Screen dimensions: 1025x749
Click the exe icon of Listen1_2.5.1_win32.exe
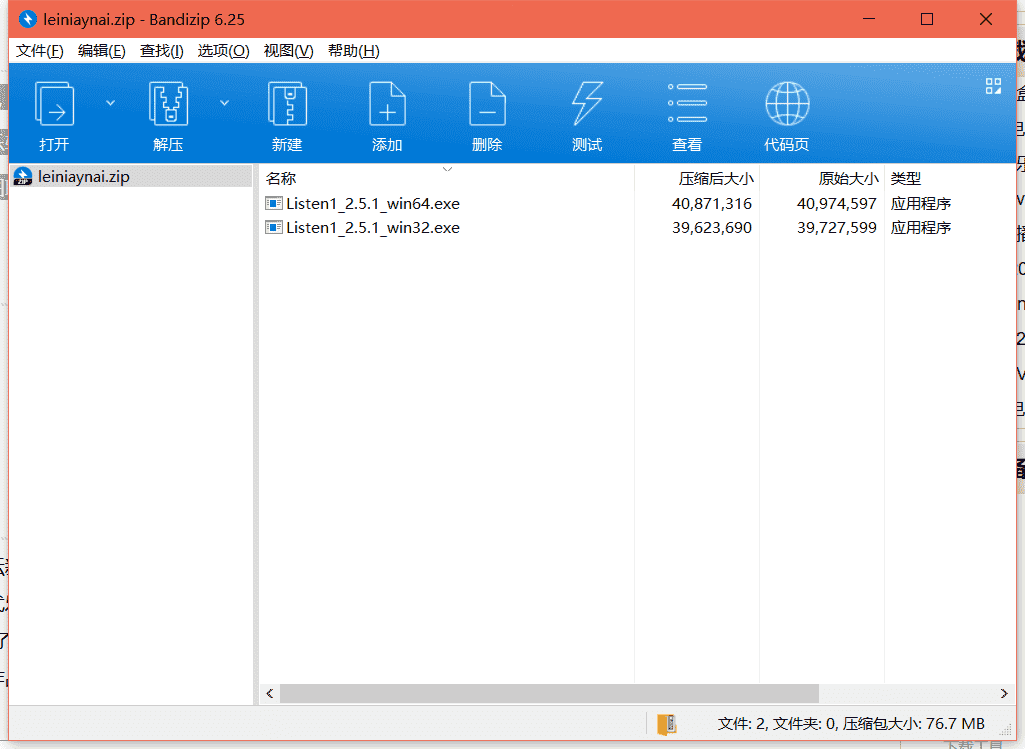click(273, 227)
